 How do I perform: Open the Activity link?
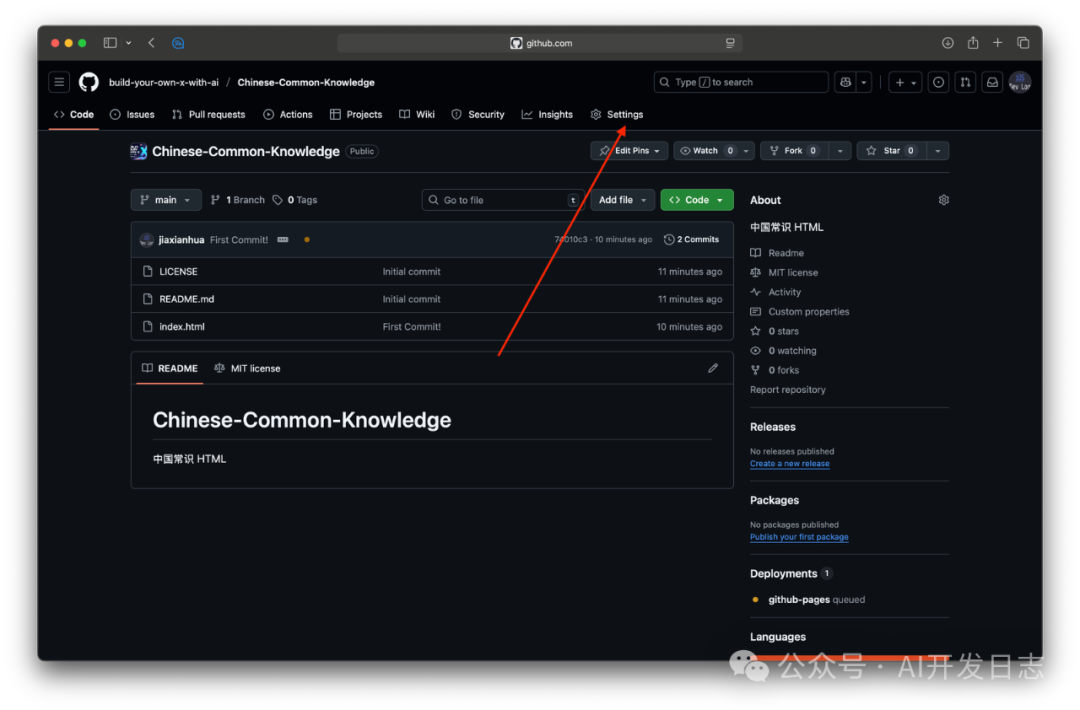tap(785, 292)
